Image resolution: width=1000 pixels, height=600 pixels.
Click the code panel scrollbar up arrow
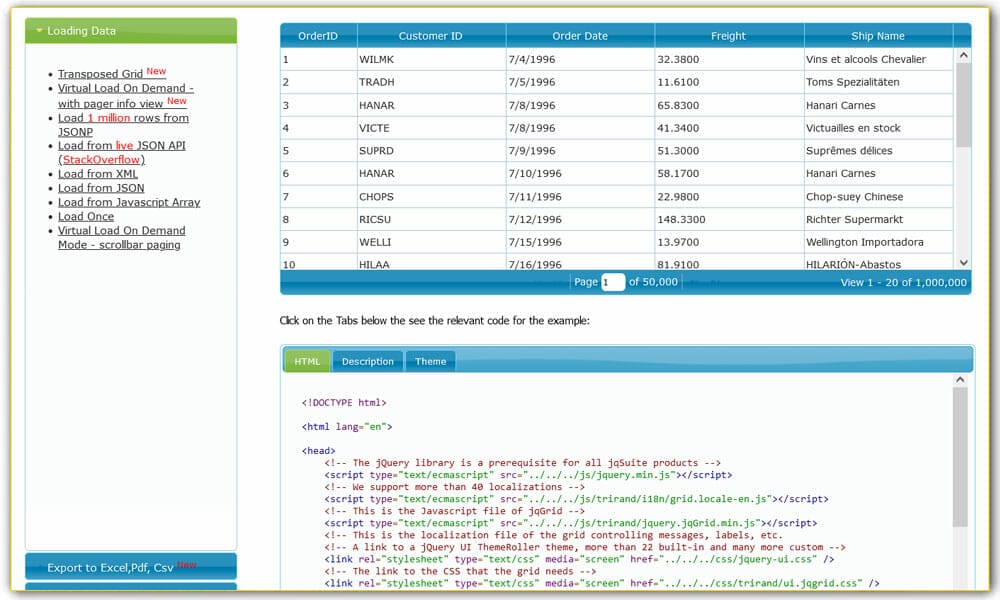[x=960, y=379]
